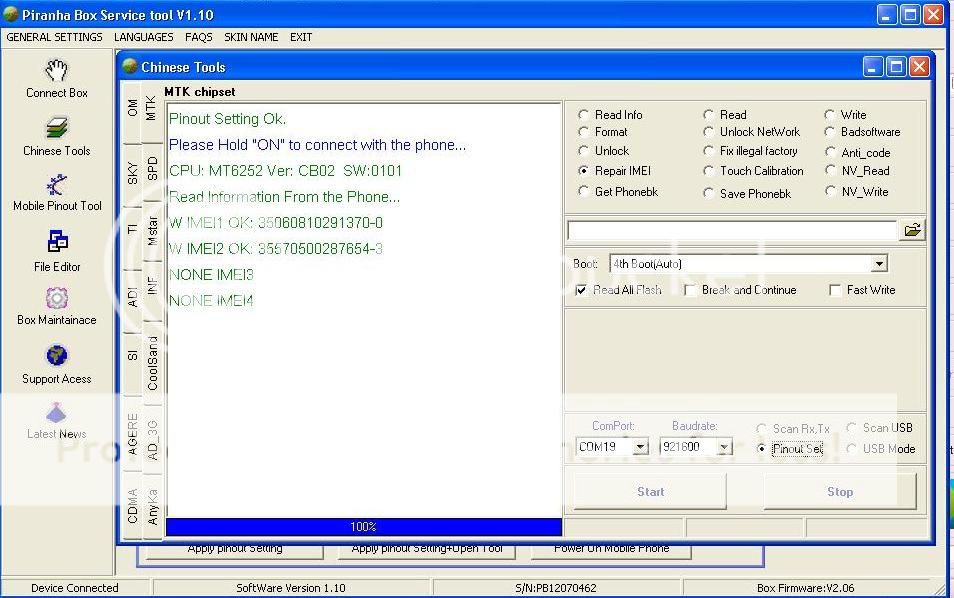Click Power On Mobile Phone button
Viewport: 954px width, 598px height.
[x=611, y=550]
